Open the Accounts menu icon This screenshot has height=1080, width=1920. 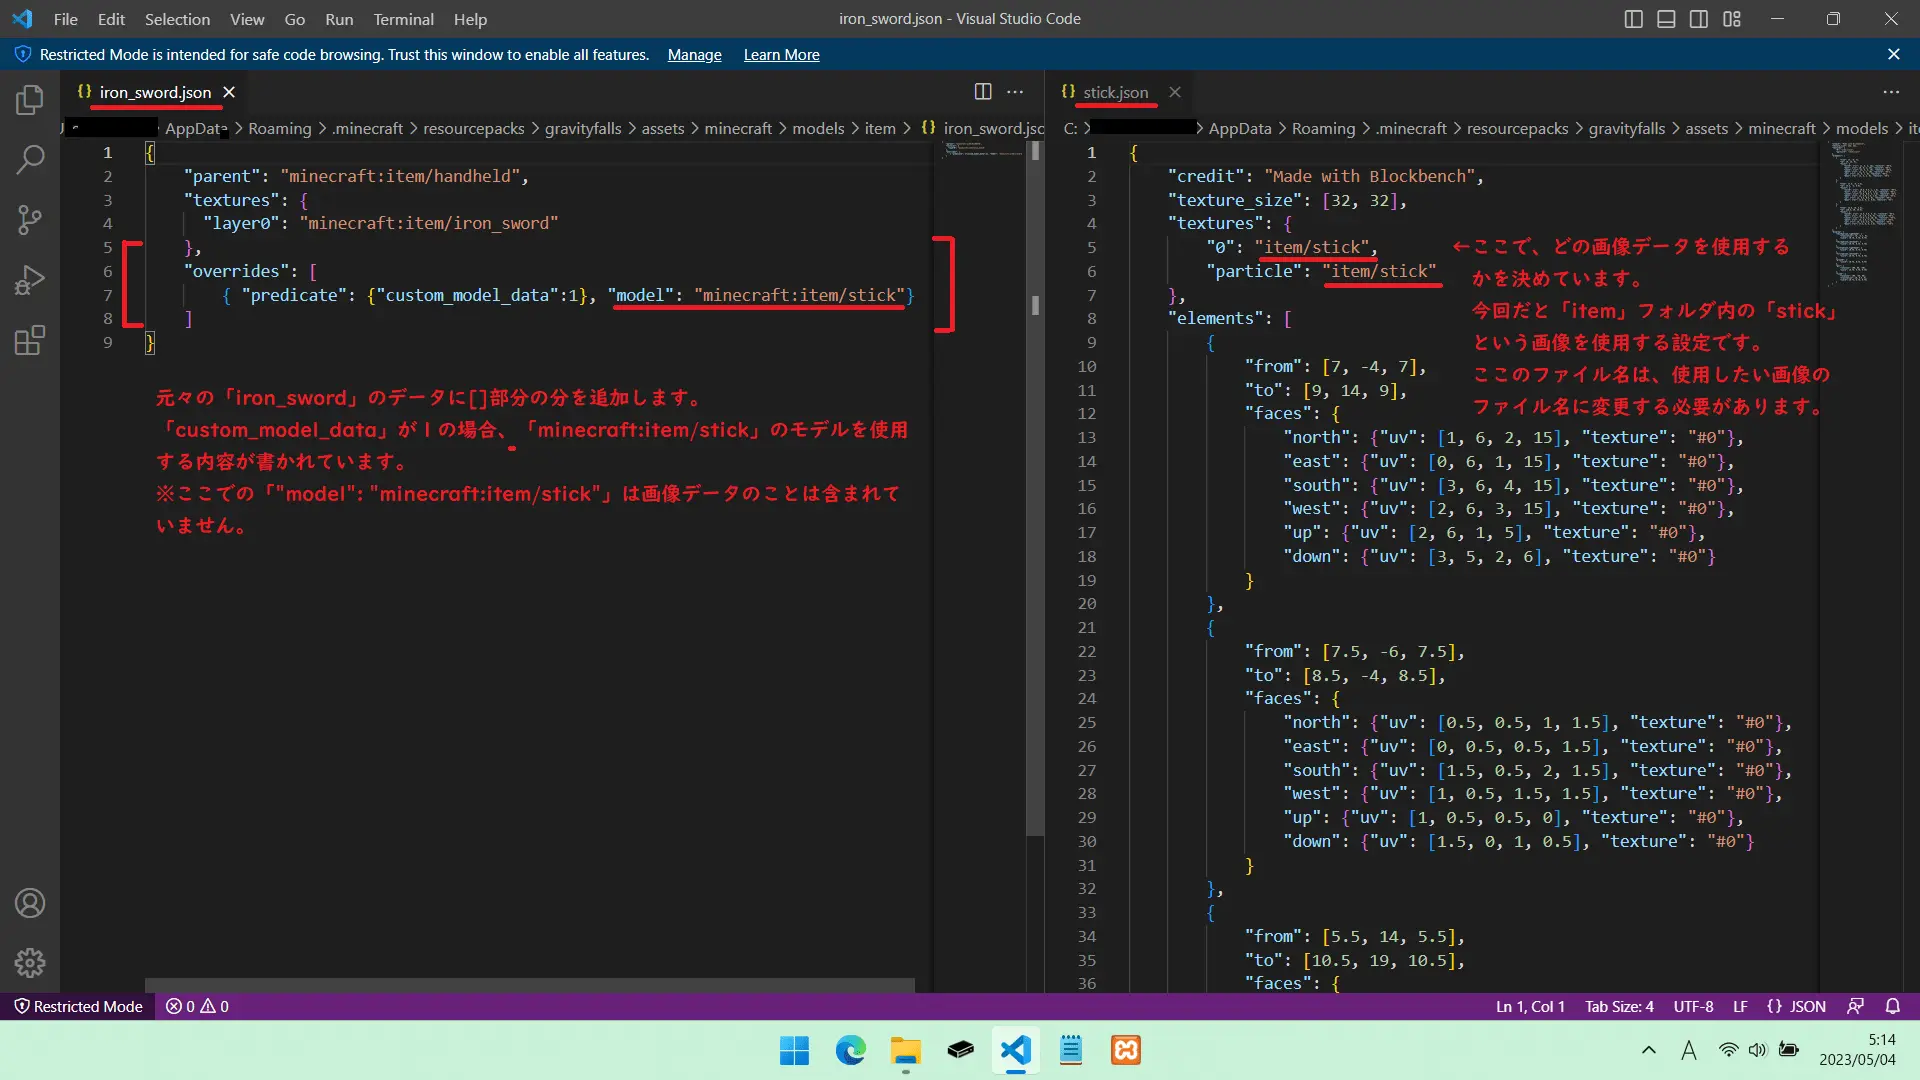(x=30, y=903)
